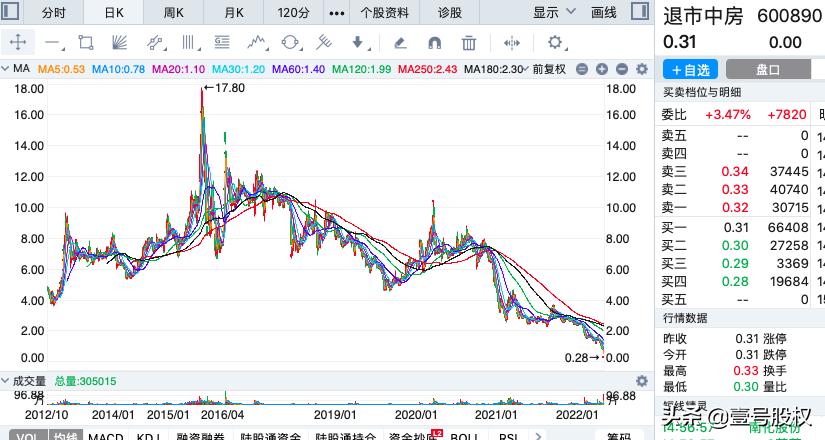The width and height of the screenshot is (825, 440).
Task: Click the 2019/01 date axis label
Action: point(335,415)
